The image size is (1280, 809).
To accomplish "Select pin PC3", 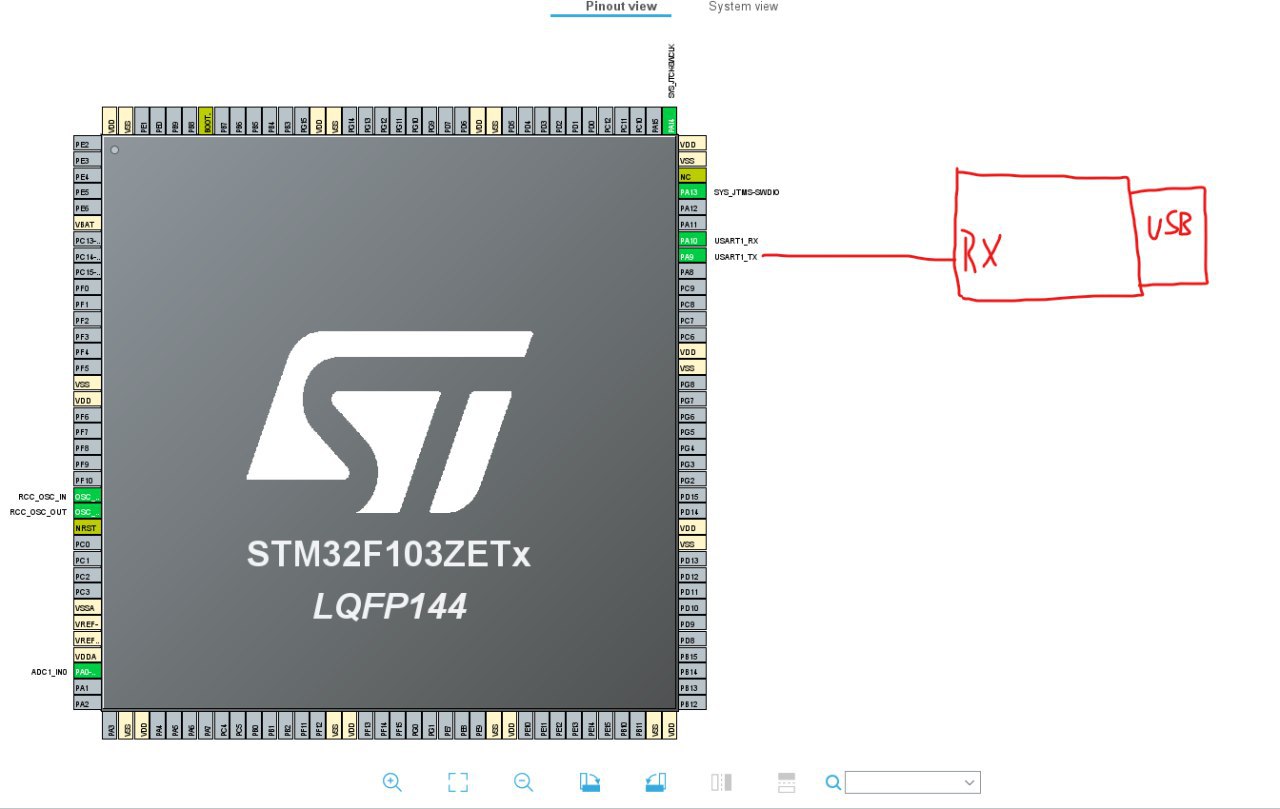I will point(88,592).
